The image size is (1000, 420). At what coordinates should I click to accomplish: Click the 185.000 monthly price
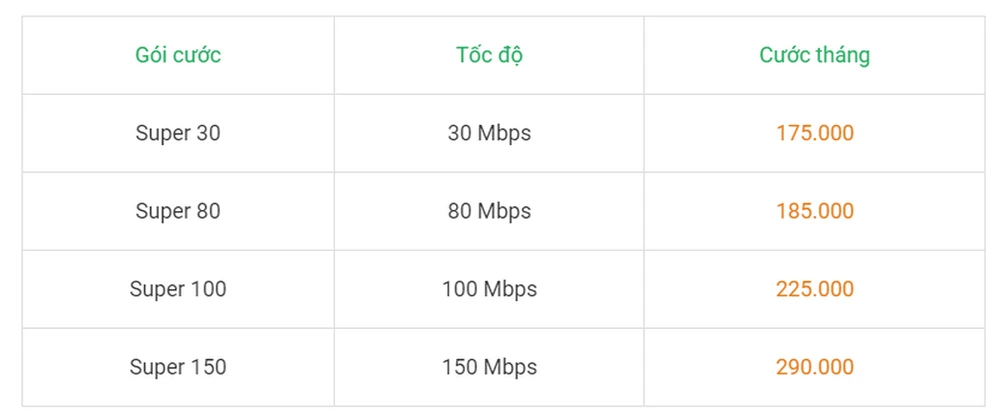coord(814,211)
